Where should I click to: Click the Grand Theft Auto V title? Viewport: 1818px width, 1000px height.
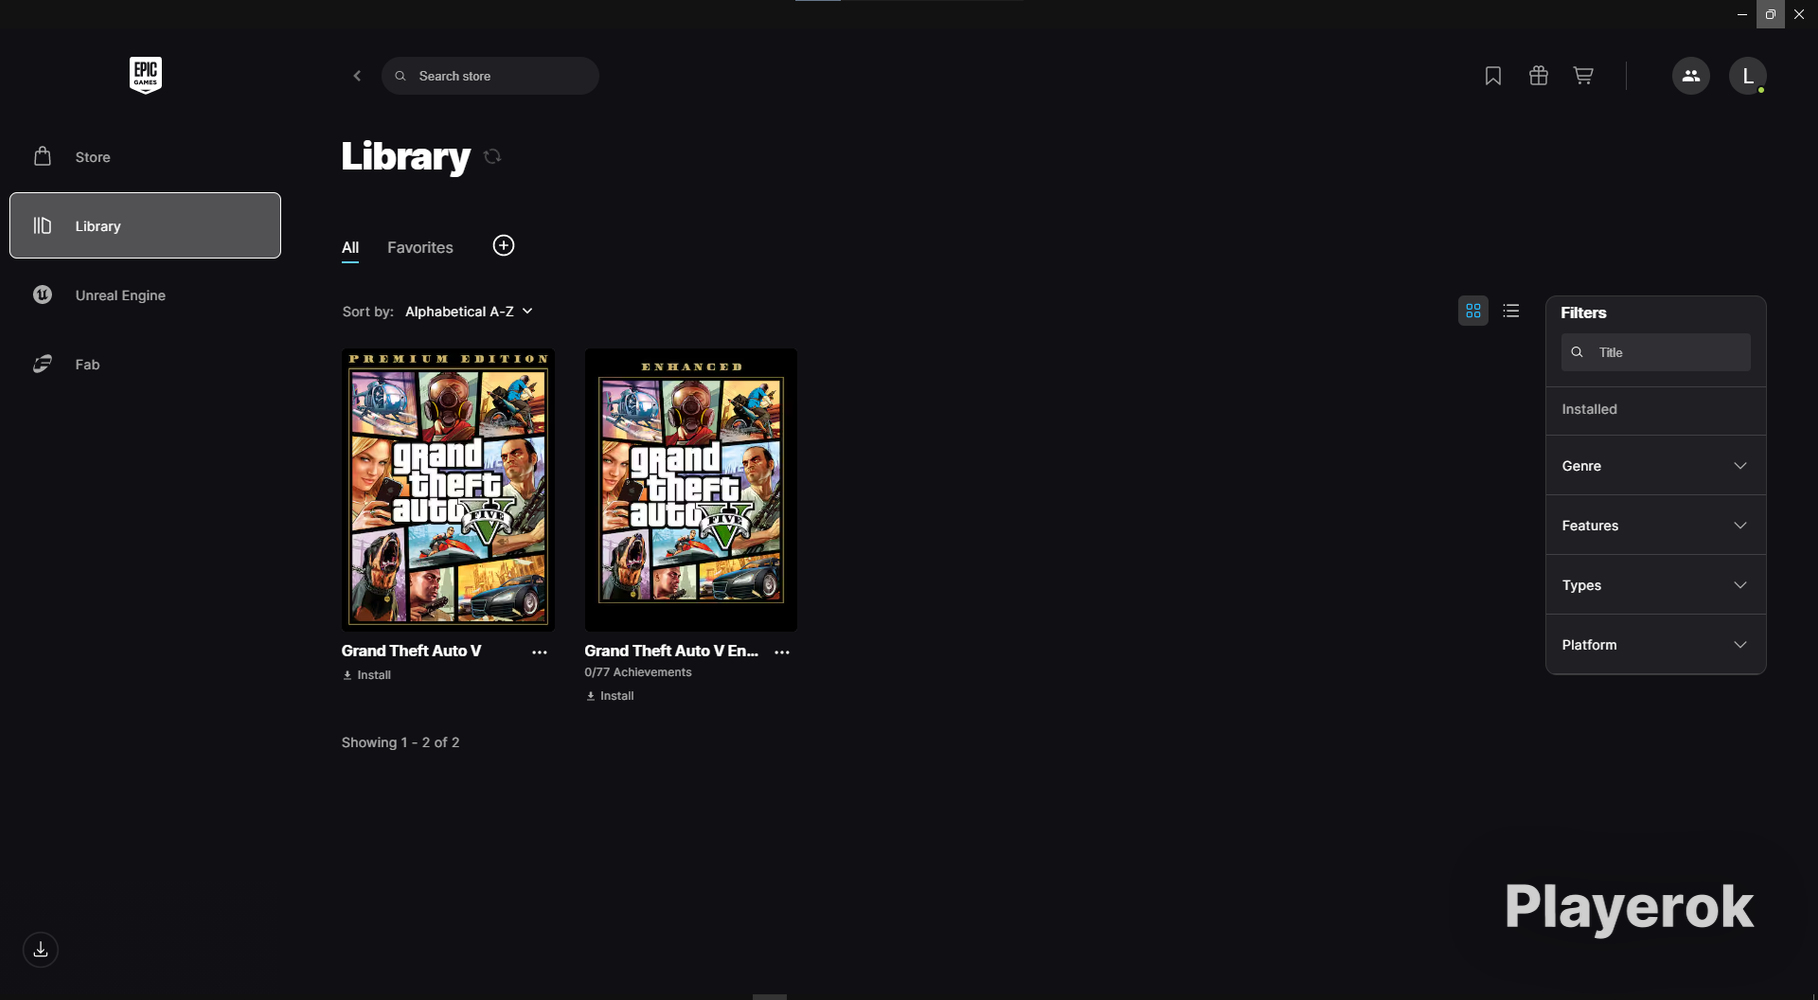[411, 651]
